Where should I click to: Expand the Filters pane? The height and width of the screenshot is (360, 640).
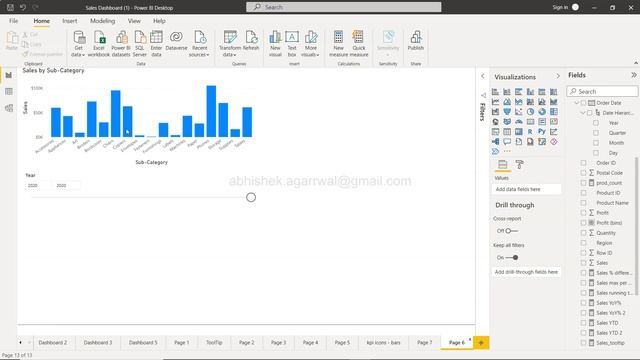482,76
